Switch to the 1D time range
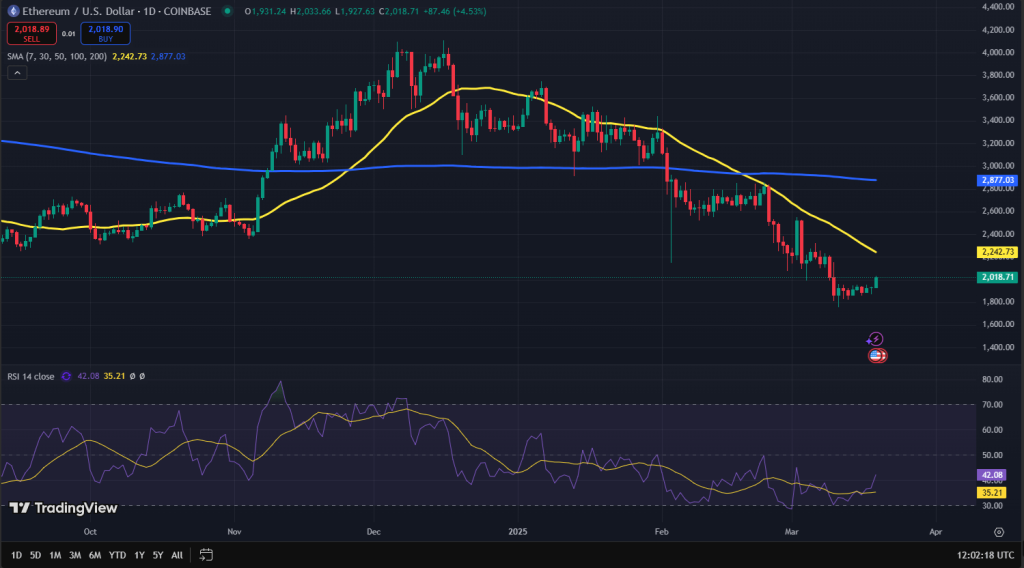This screenshot has width=1024, height=568. [16, 555]
